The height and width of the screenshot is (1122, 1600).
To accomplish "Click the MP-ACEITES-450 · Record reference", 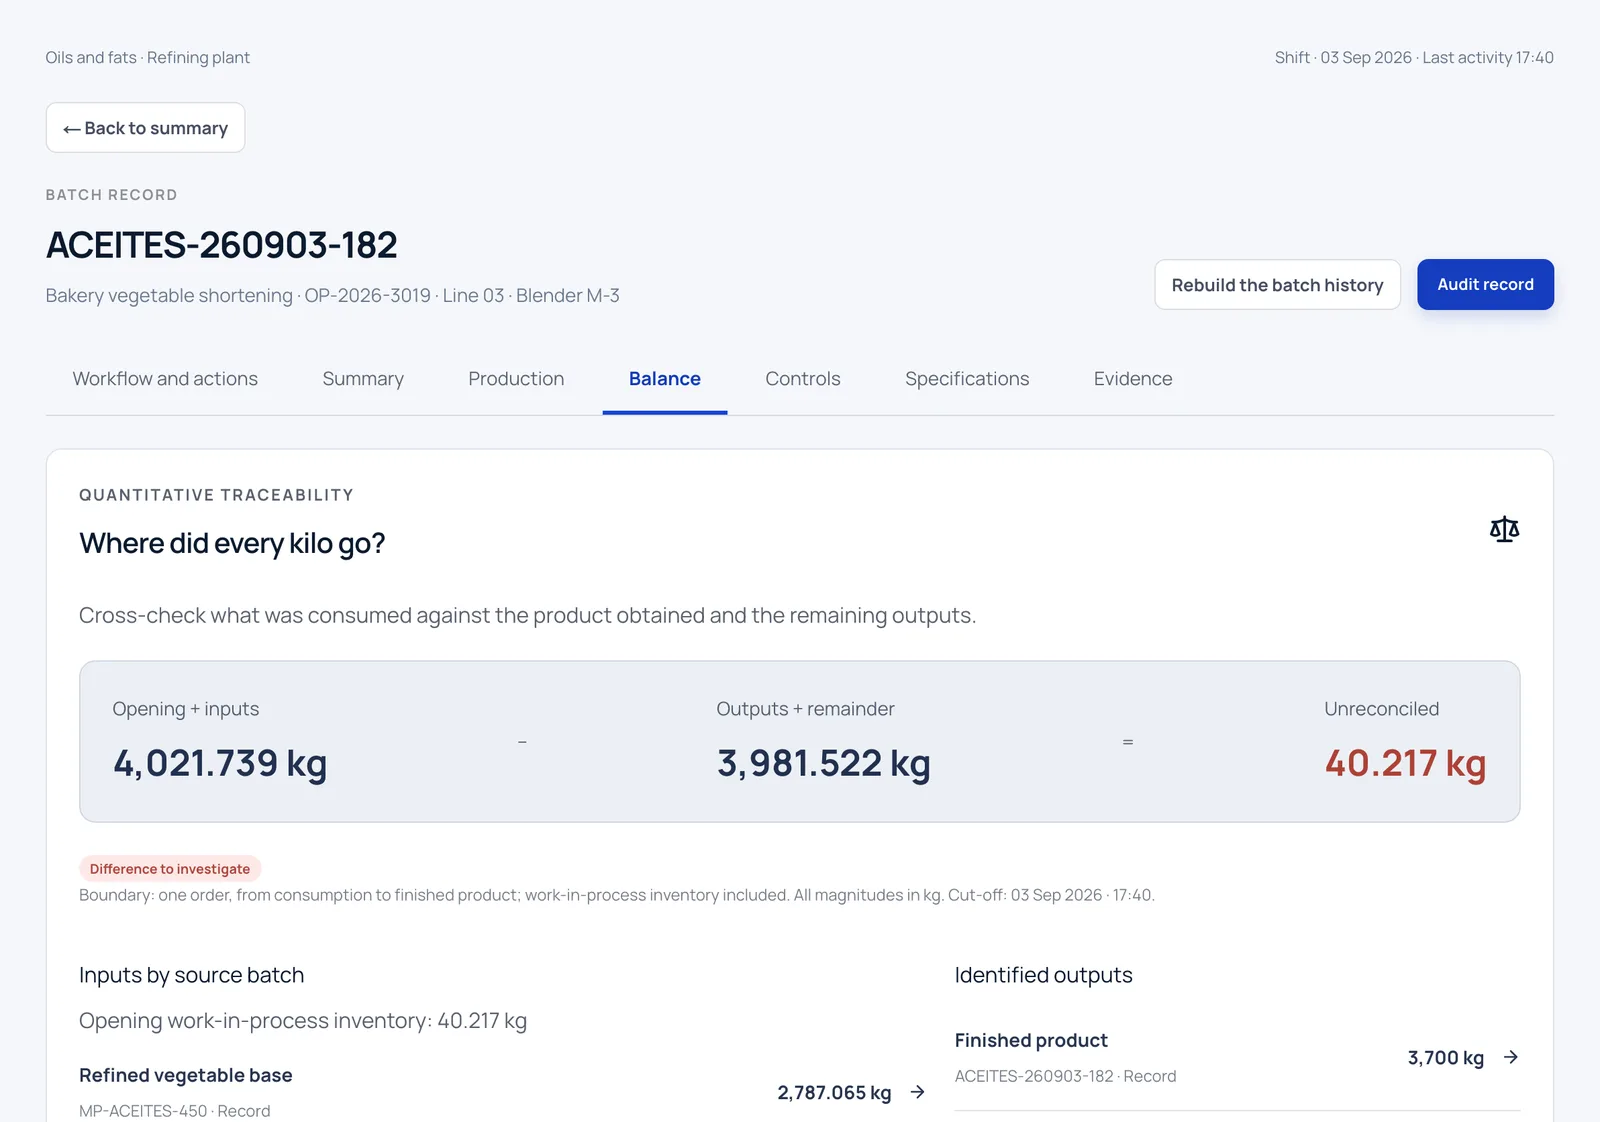I will point(175,1111).
